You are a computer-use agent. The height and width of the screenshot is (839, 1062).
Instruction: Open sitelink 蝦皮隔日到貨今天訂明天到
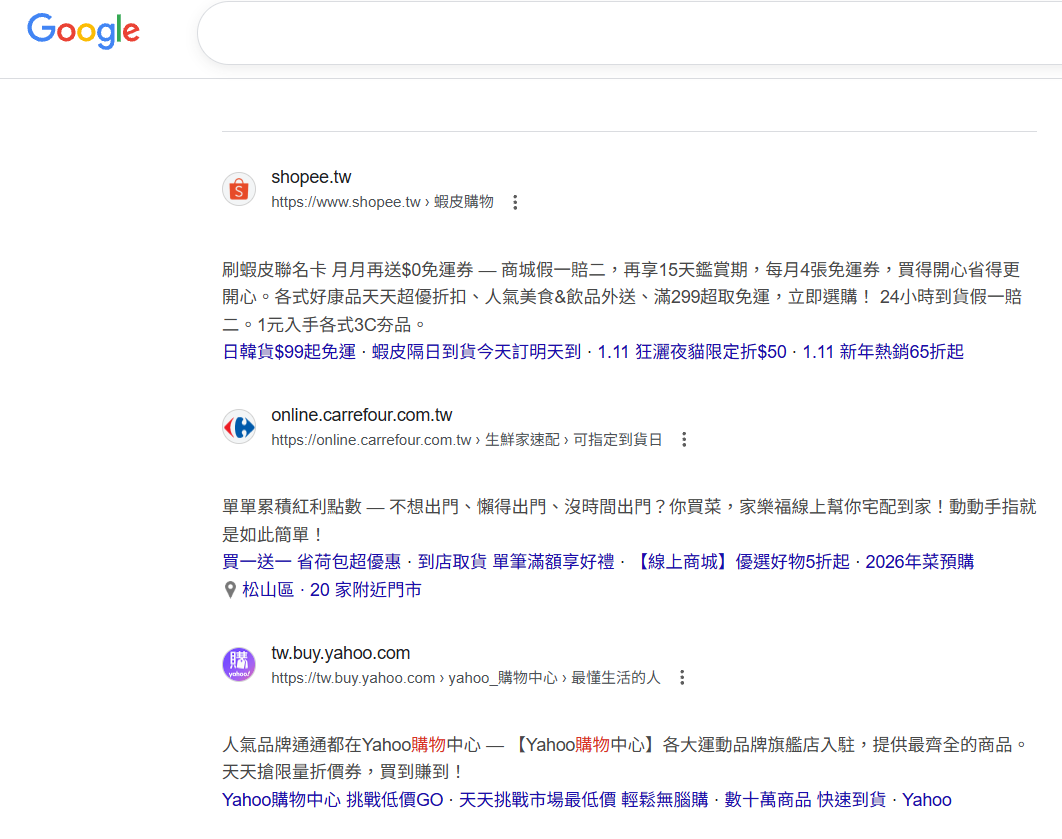click(x=477, y=352)
